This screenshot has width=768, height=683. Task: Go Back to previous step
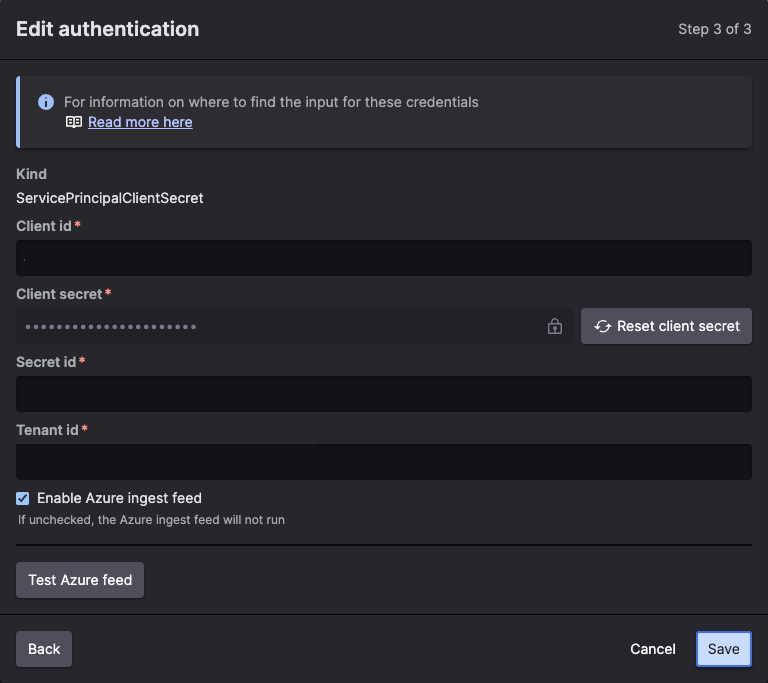click(x=44, y=649)
